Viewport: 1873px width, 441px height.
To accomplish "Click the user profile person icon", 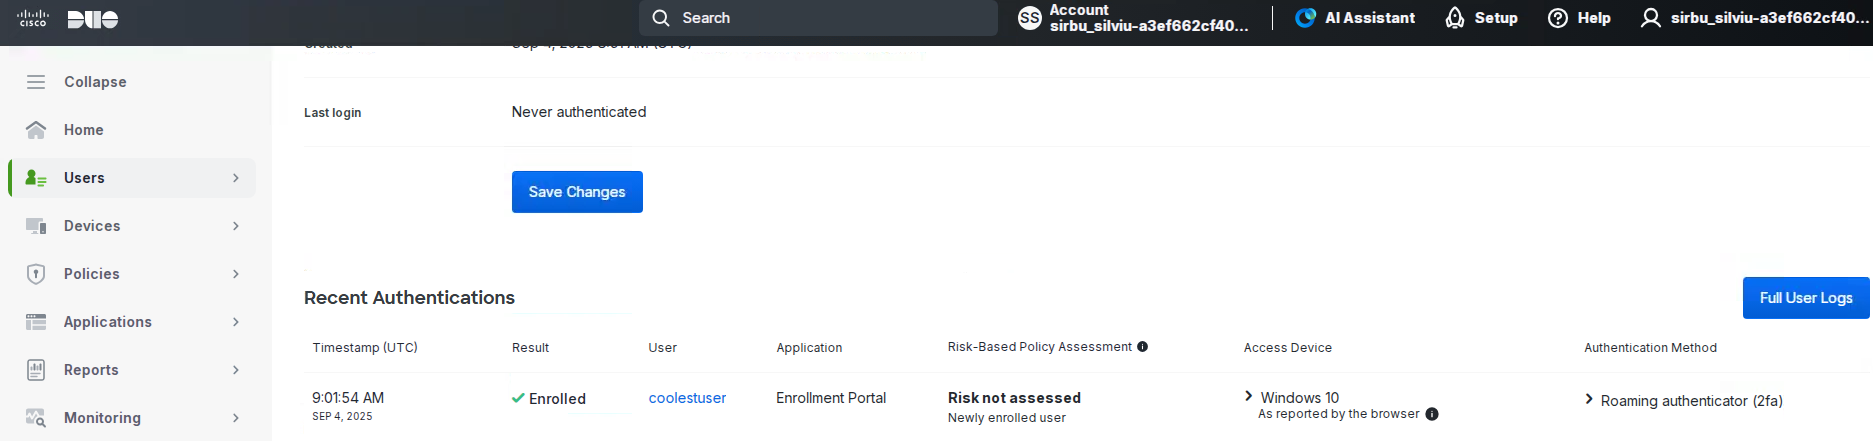I will click(1651, 18).
